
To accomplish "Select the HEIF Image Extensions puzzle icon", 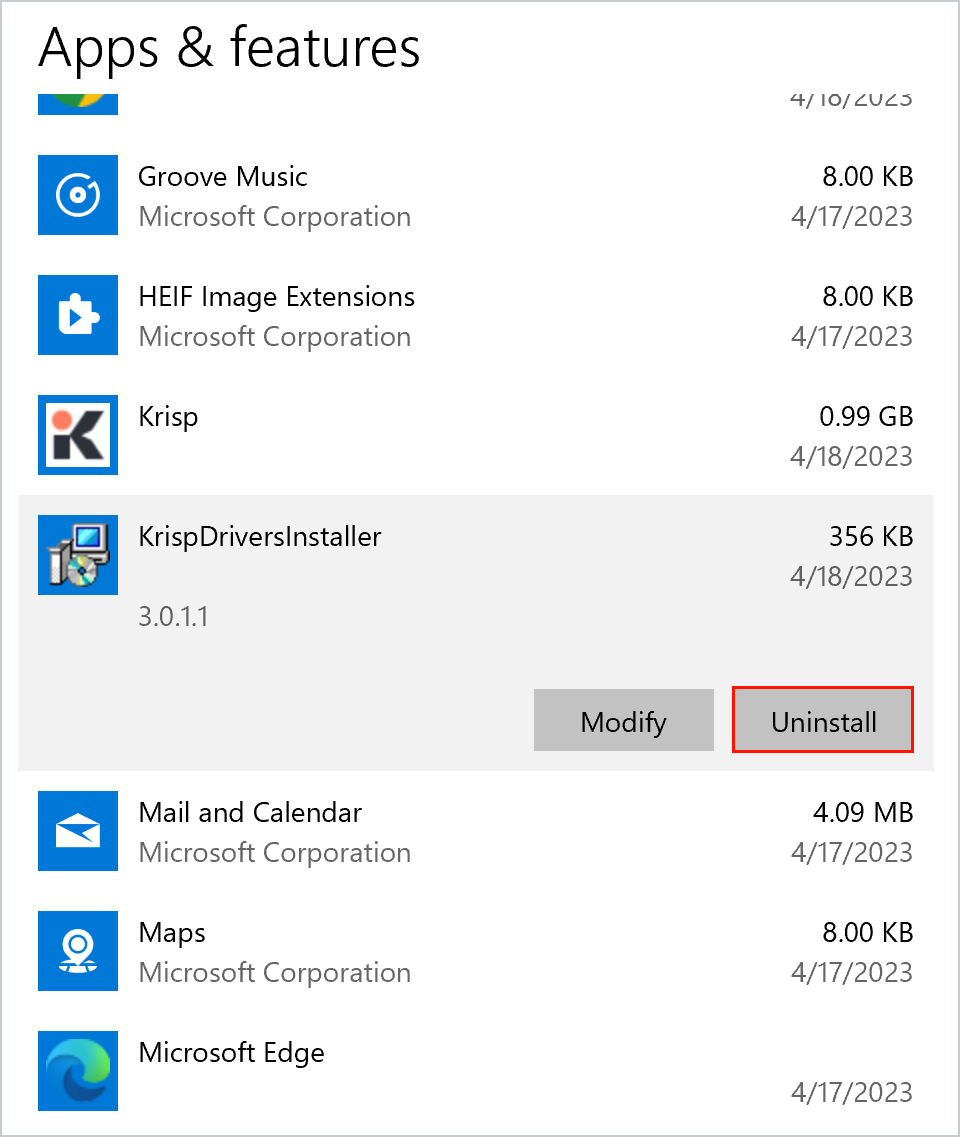I will (x=78, y=315).
